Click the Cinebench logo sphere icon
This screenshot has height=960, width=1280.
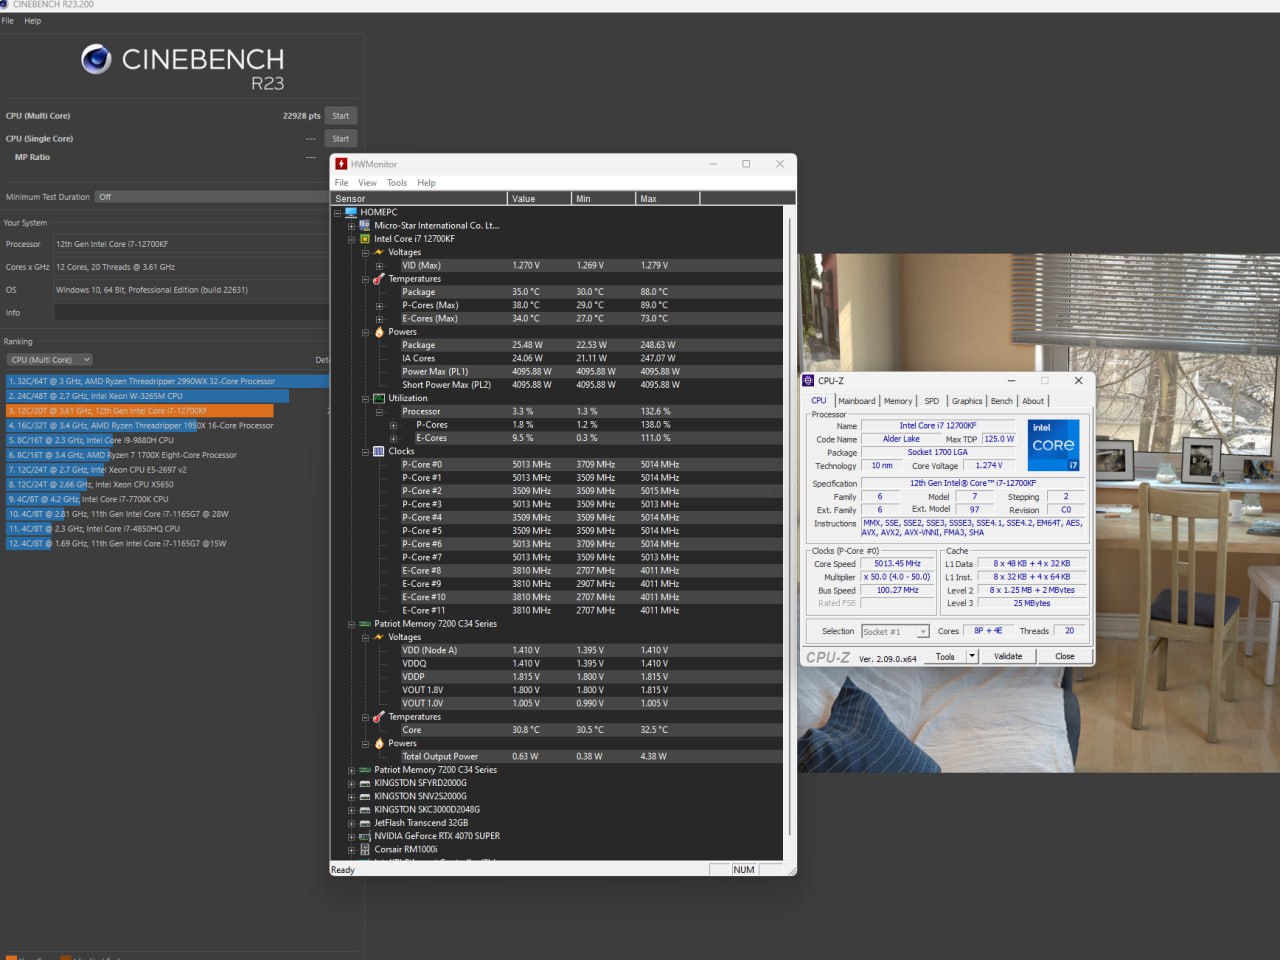pyautogui.click(x=96, y=60)
